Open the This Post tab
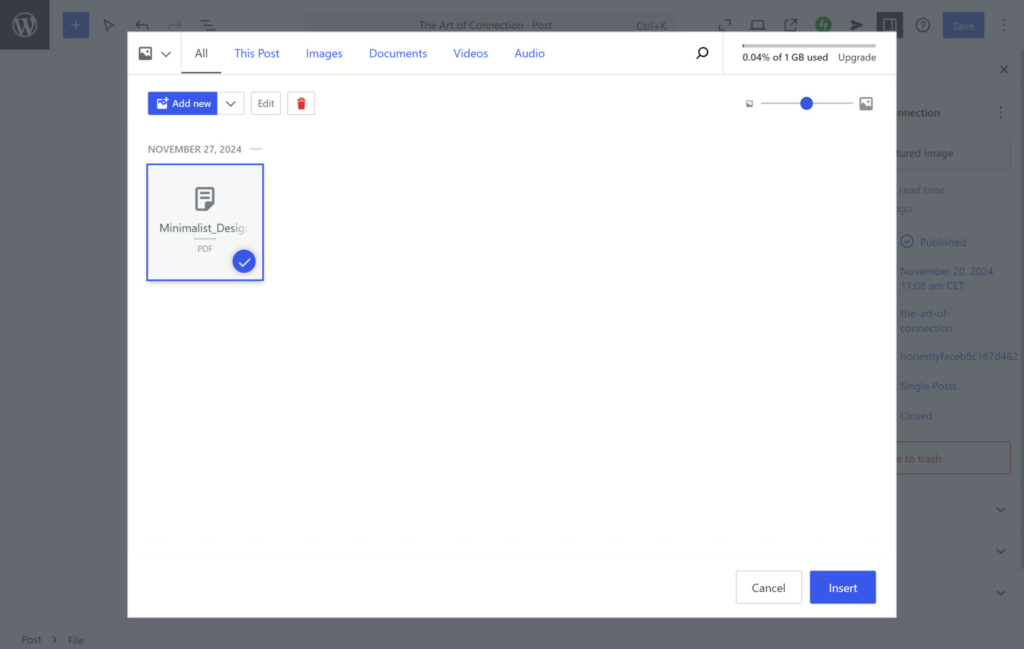The width and height of the screenshot is (1024, 649). (257, 54)
